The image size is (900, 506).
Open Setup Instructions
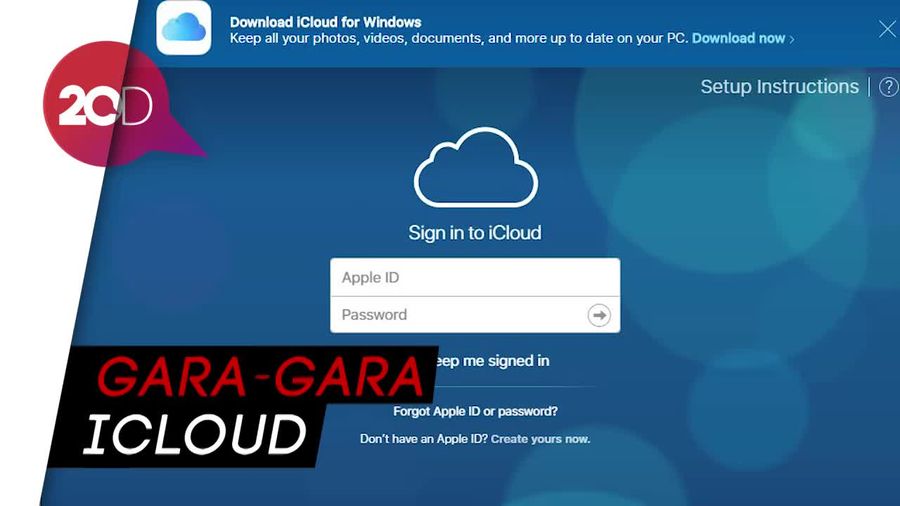pos(779,87)
